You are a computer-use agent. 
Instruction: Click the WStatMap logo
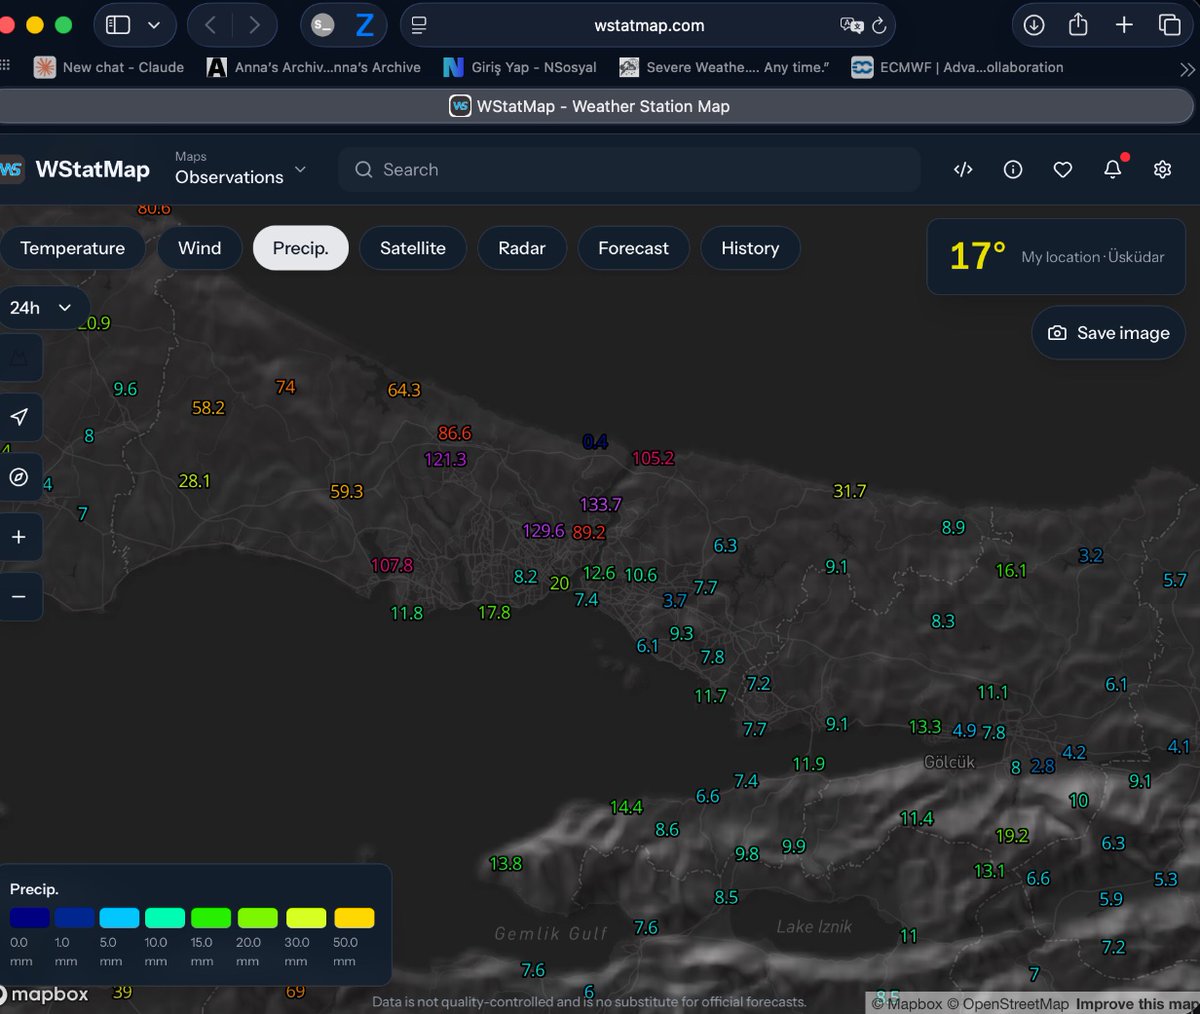point(76,170)
